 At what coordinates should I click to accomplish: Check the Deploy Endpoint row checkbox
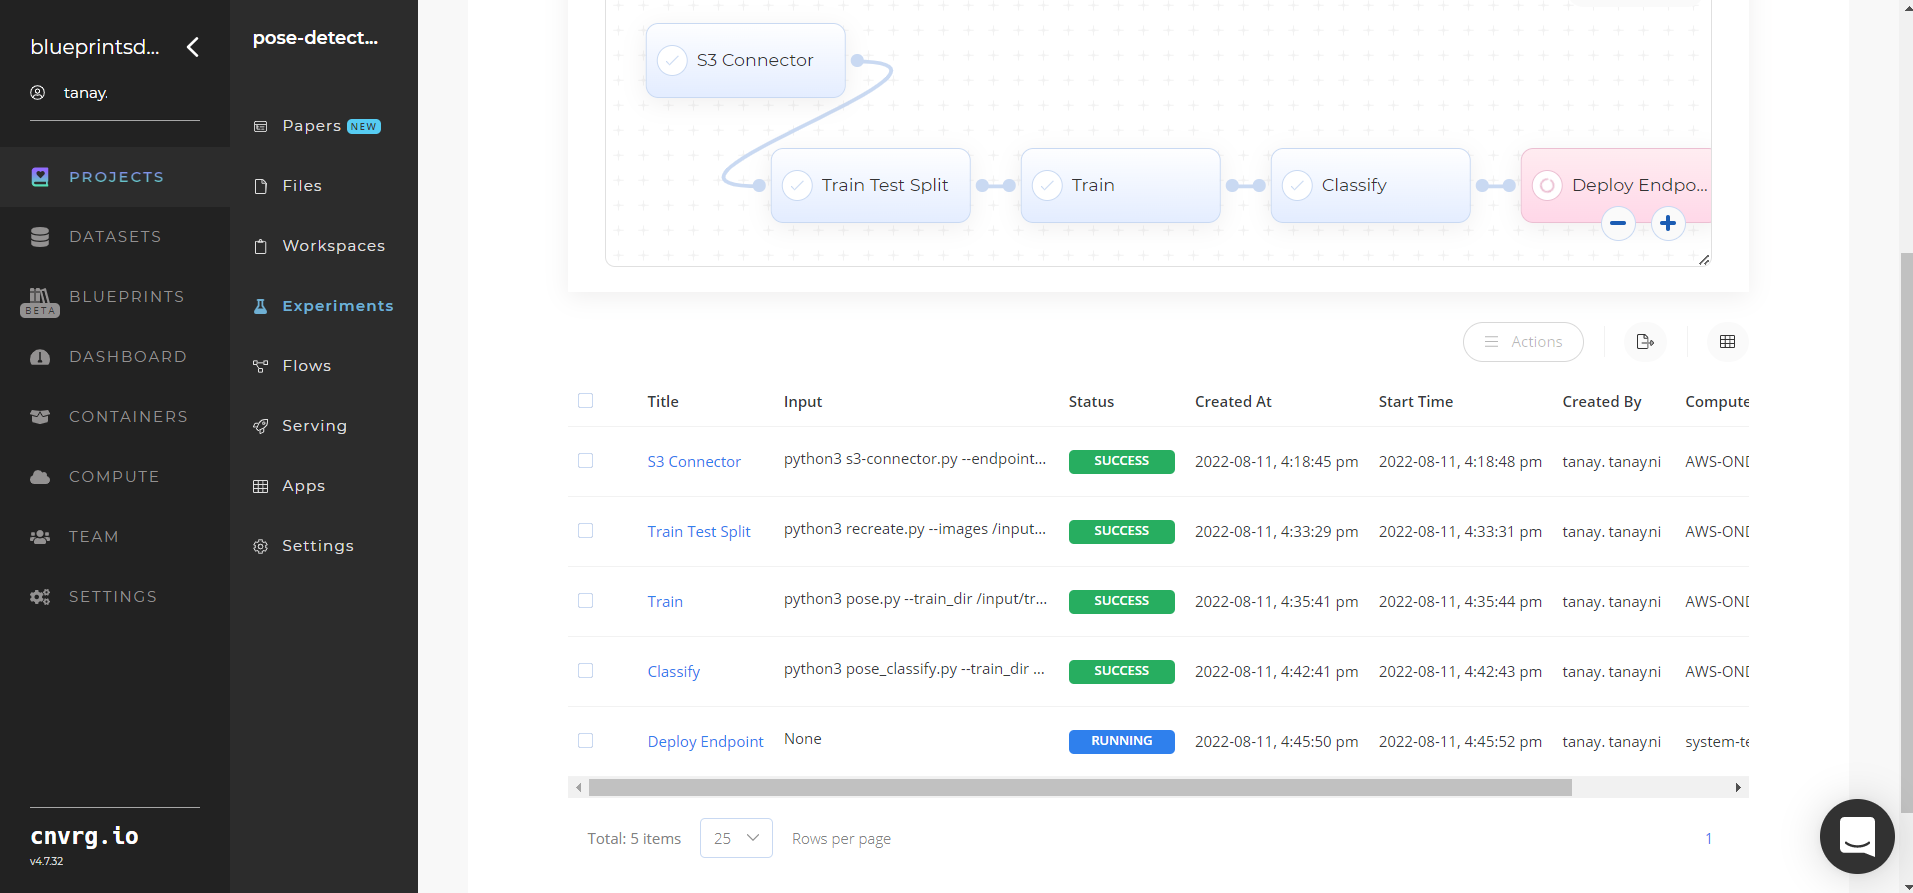tap(586, 741)
